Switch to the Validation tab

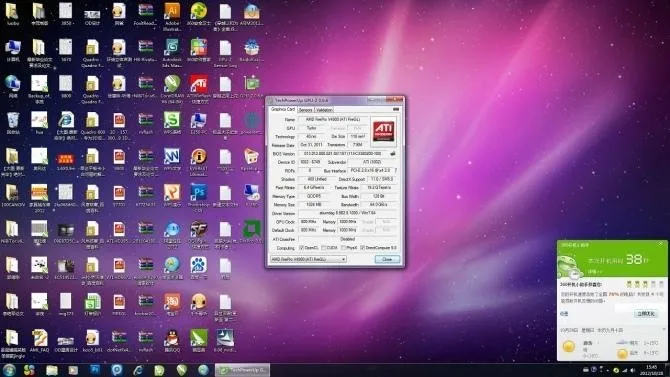(324, 110)
